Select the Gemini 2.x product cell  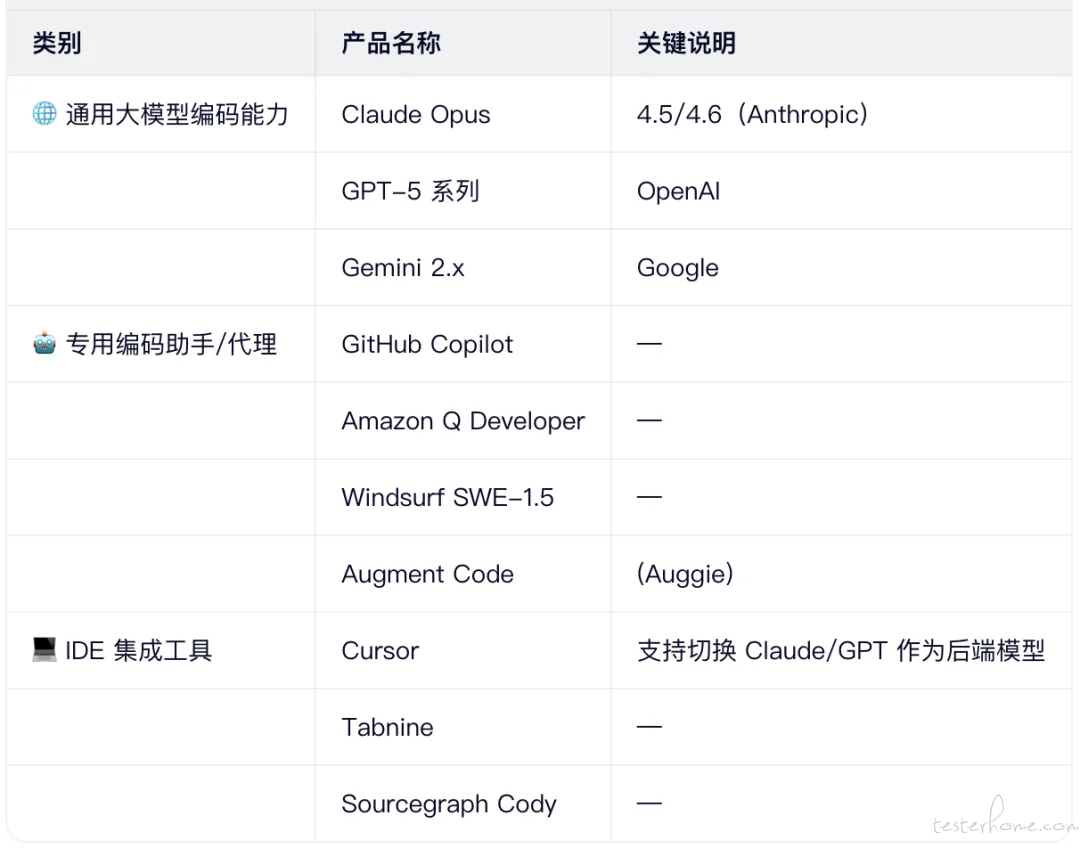pos(403,268)
